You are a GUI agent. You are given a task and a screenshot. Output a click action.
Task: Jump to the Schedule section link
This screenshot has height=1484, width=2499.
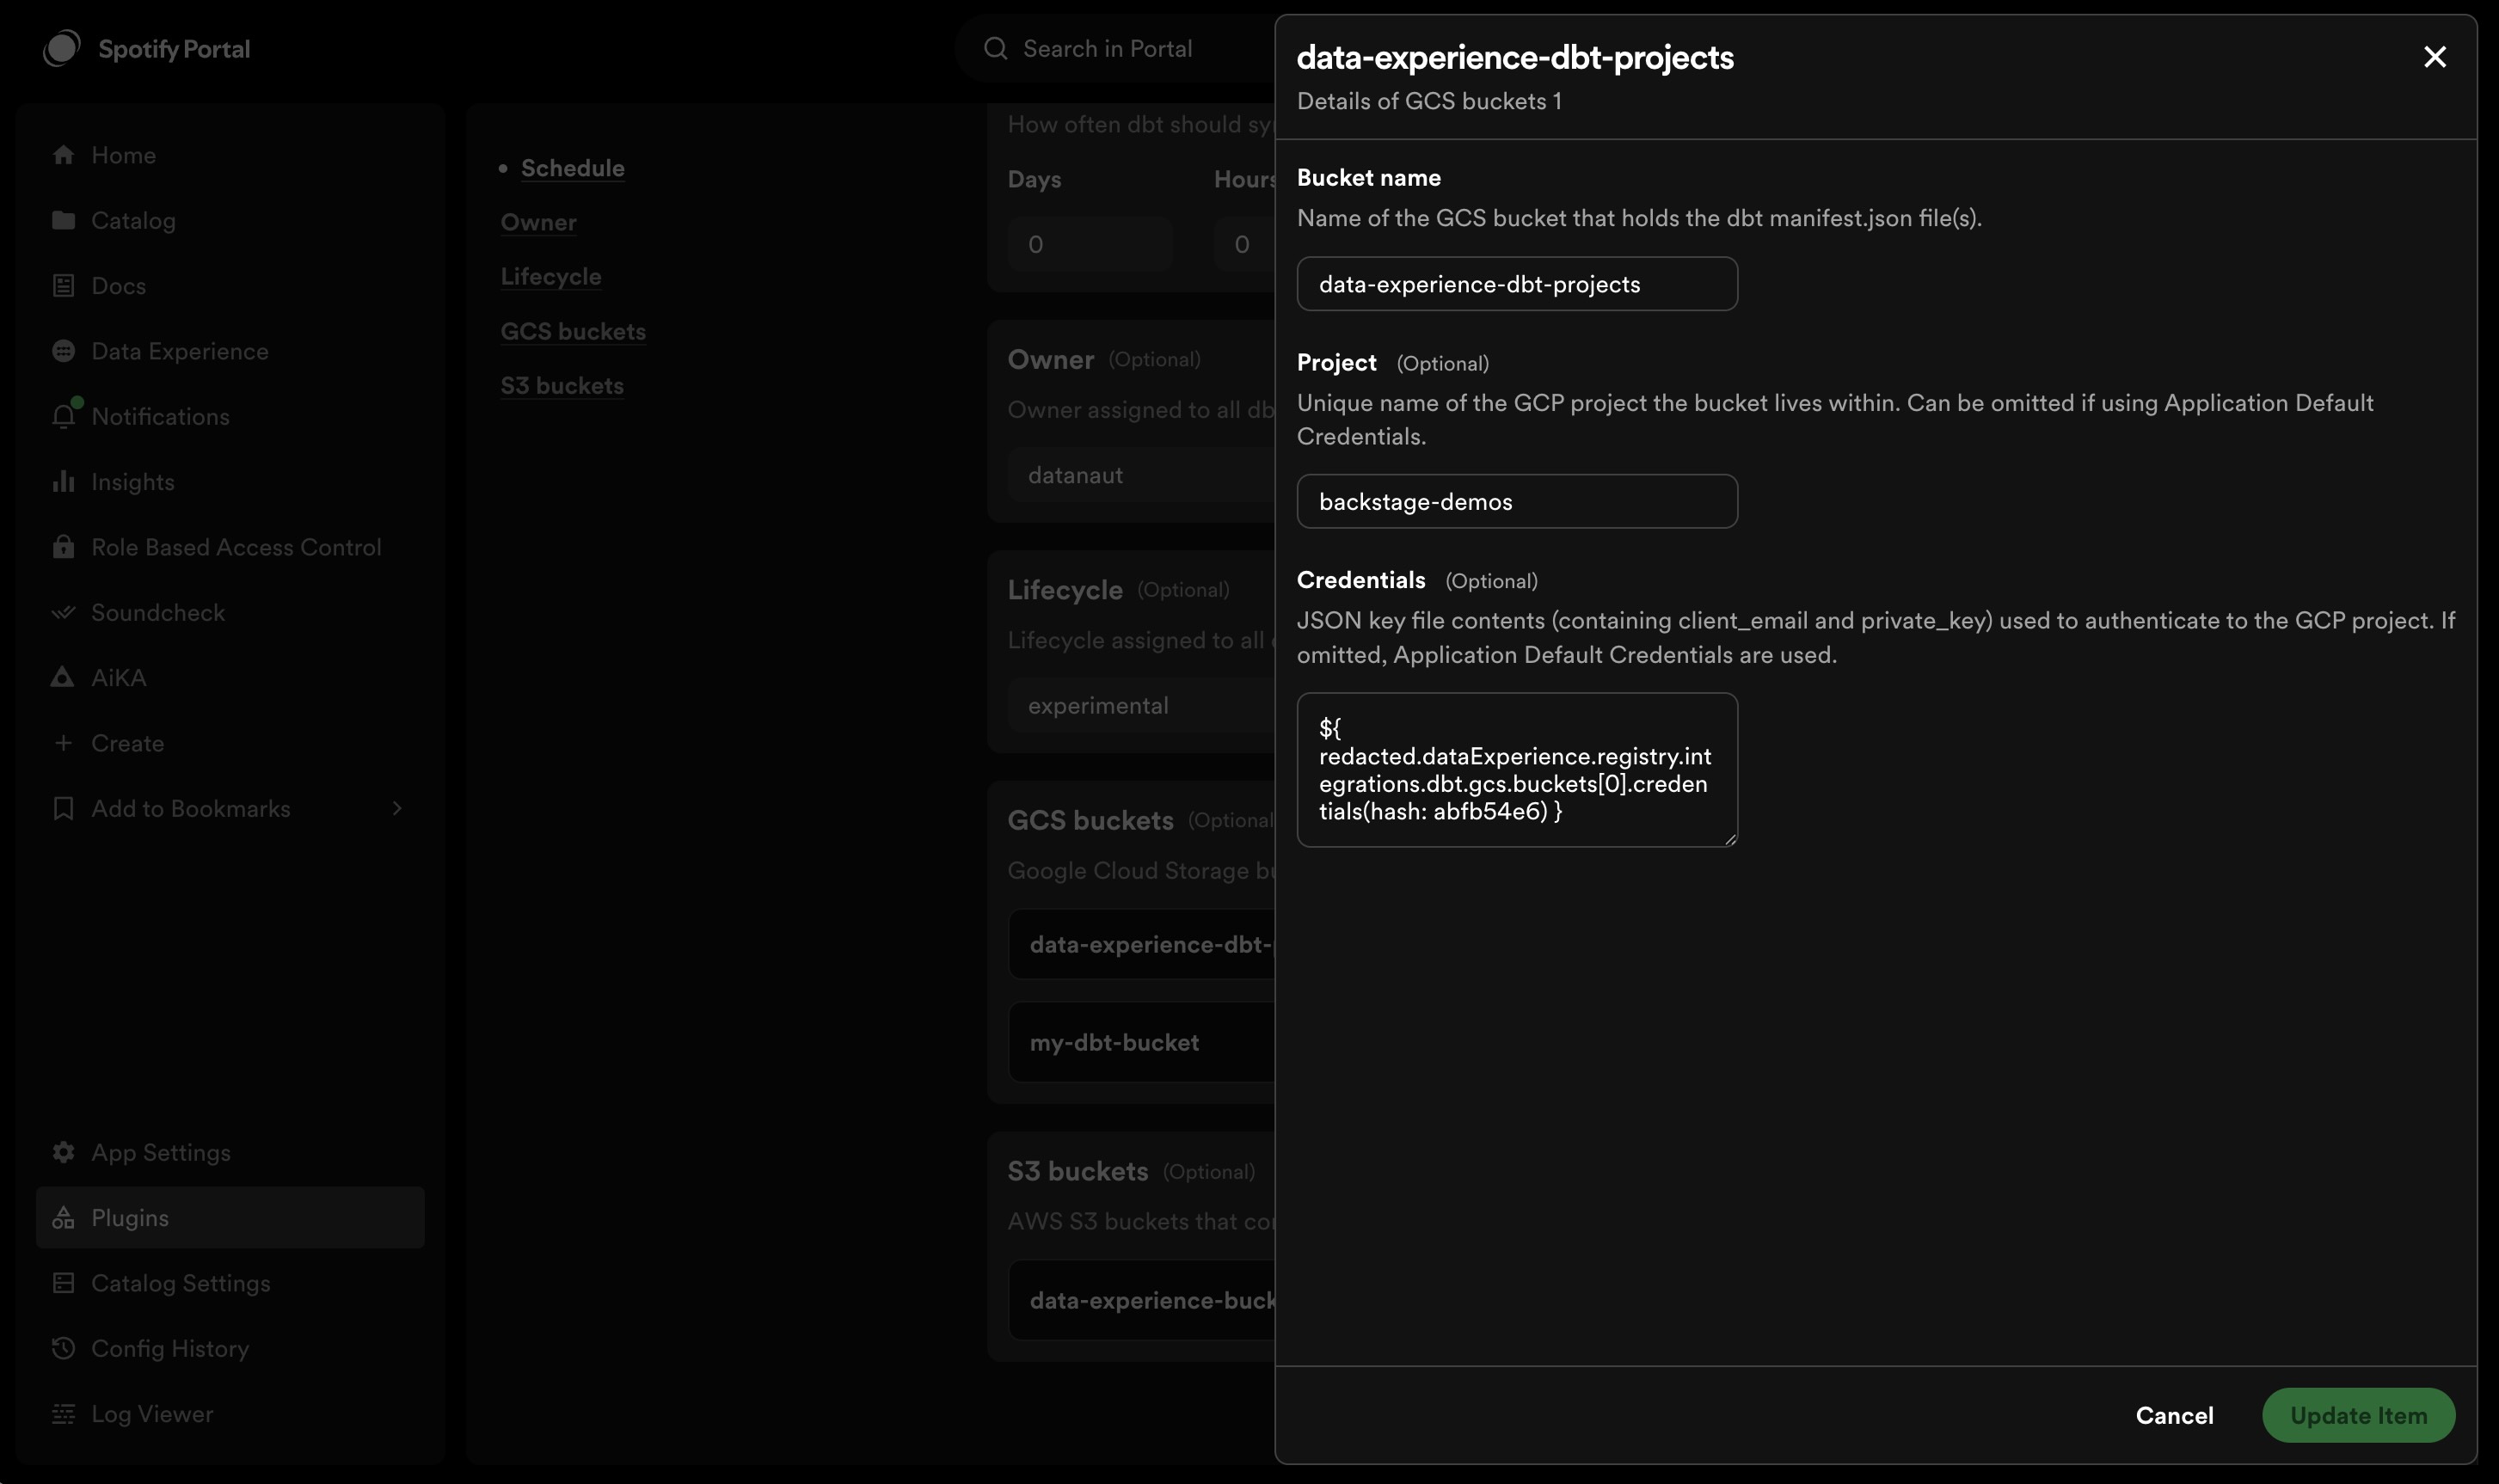point(573,168)
